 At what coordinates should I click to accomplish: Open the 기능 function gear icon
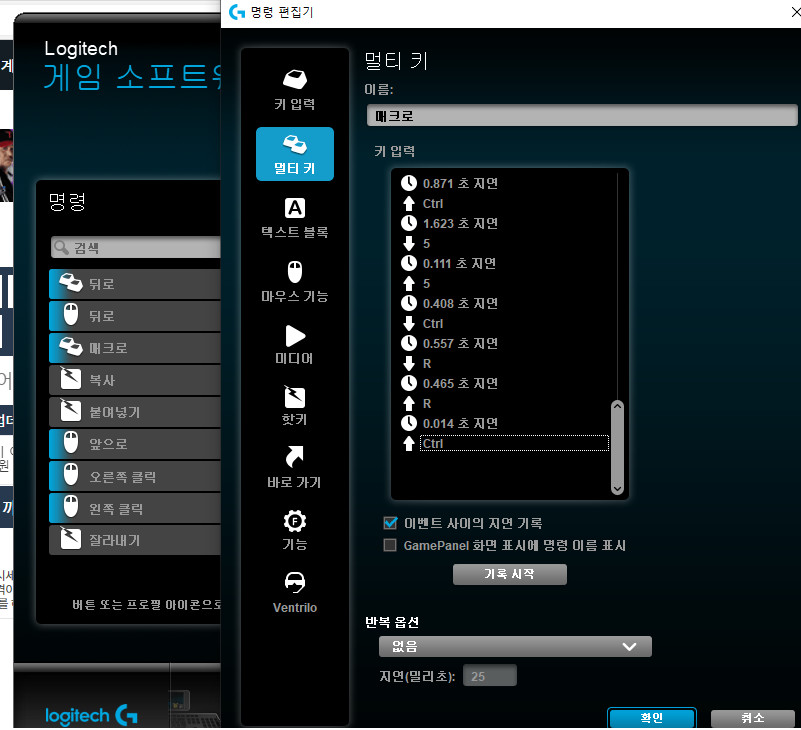tap(294, 521)
